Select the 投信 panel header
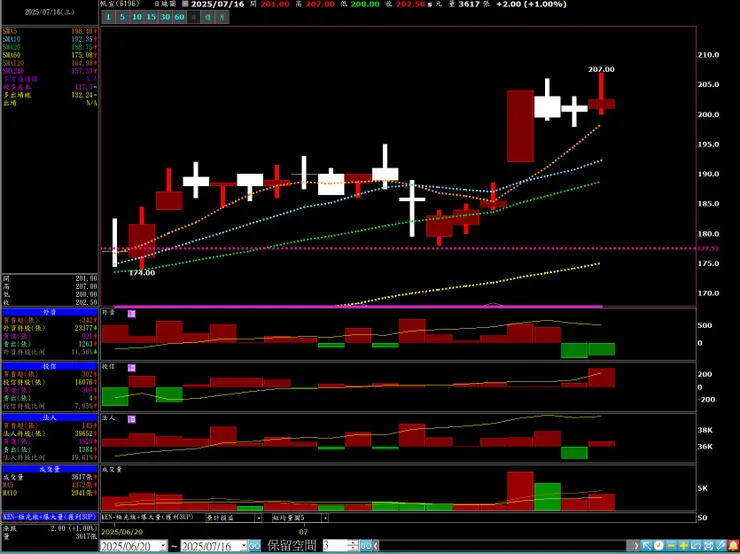This screenshot has height=554, width=740. tap(50, 366)
